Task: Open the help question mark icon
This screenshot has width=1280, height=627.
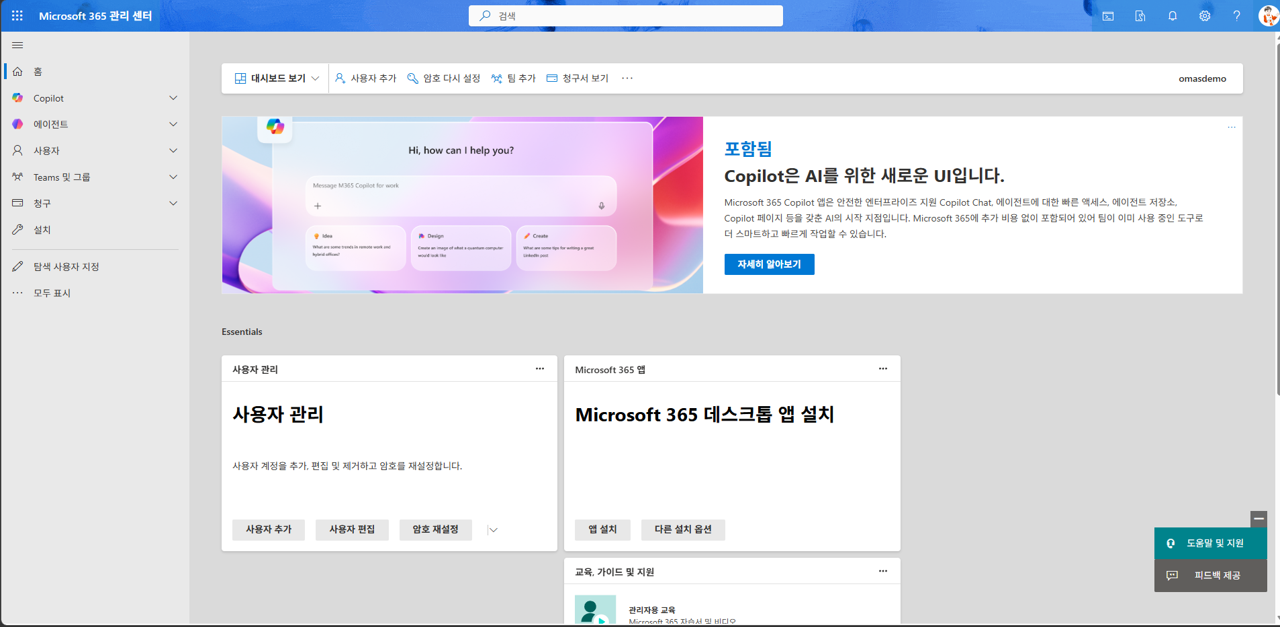Action: click(1236, 16)
